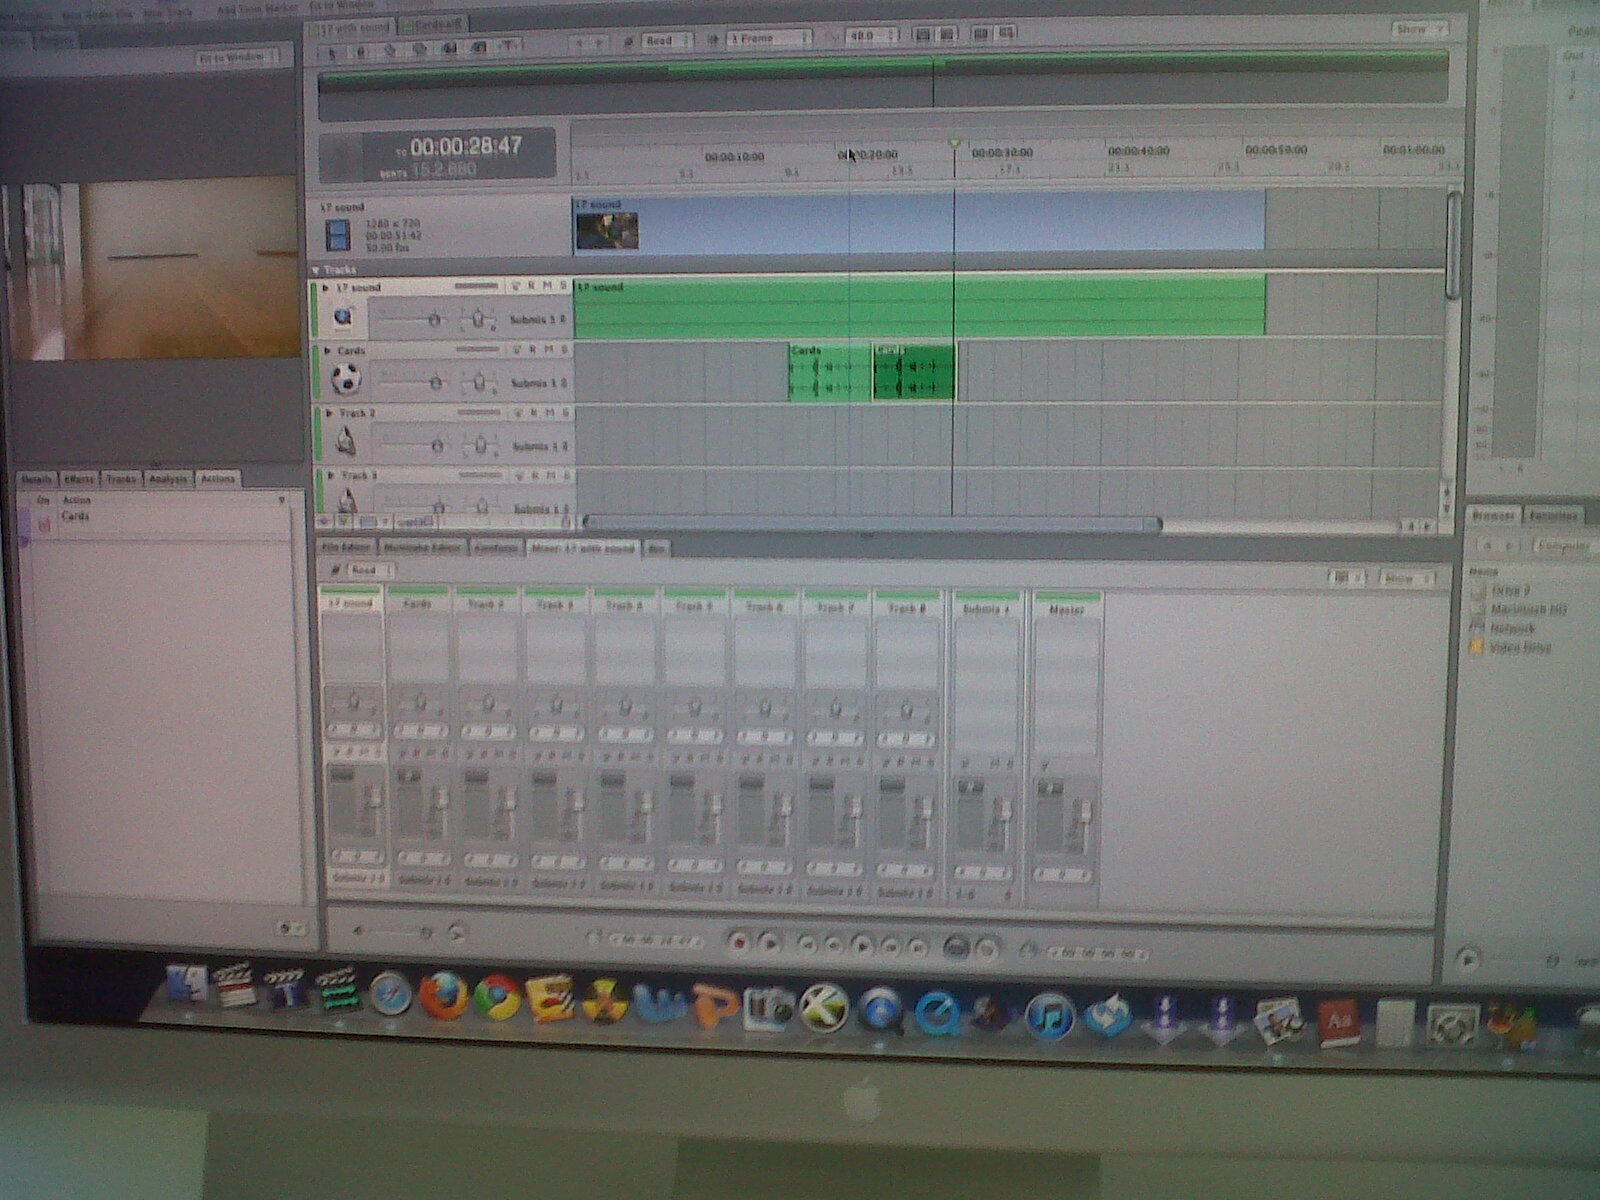Arm record on the Cards track
This screenshot has width=1600, height=1200.
coord(532,350)
